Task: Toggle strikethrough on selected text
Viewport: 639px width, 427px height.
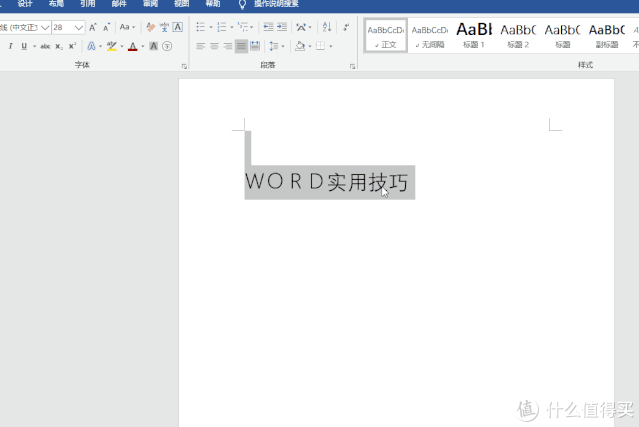Action: [x=45, y=46]
